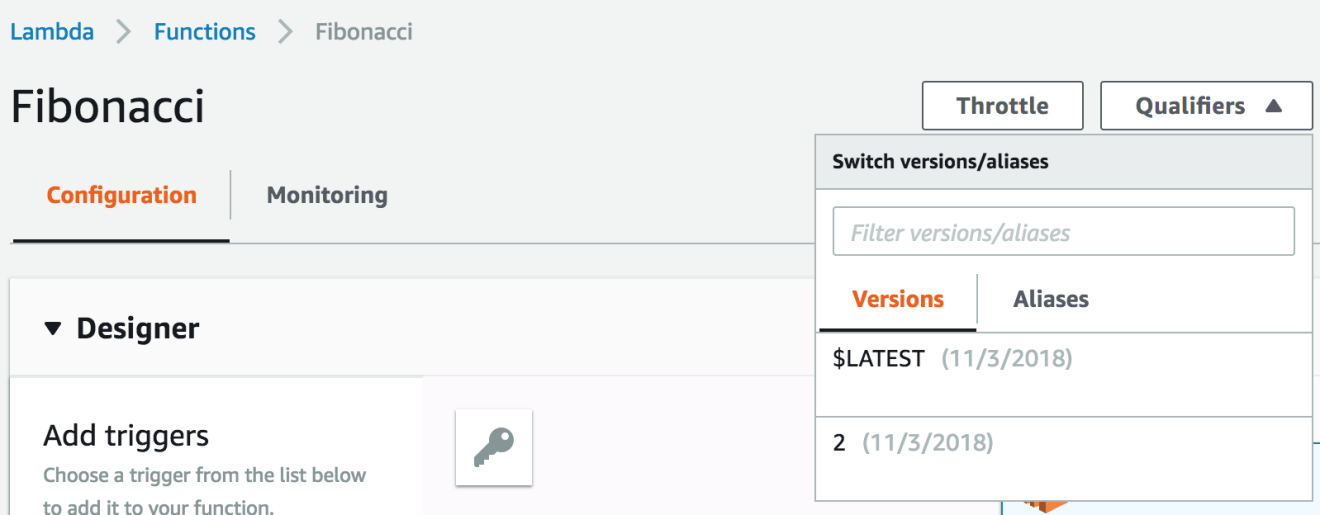The height and width of the screenshot is (515, 1320).
Task: Click the Add triggers heading
Action: pyautogui.click(x=126, y=436)
